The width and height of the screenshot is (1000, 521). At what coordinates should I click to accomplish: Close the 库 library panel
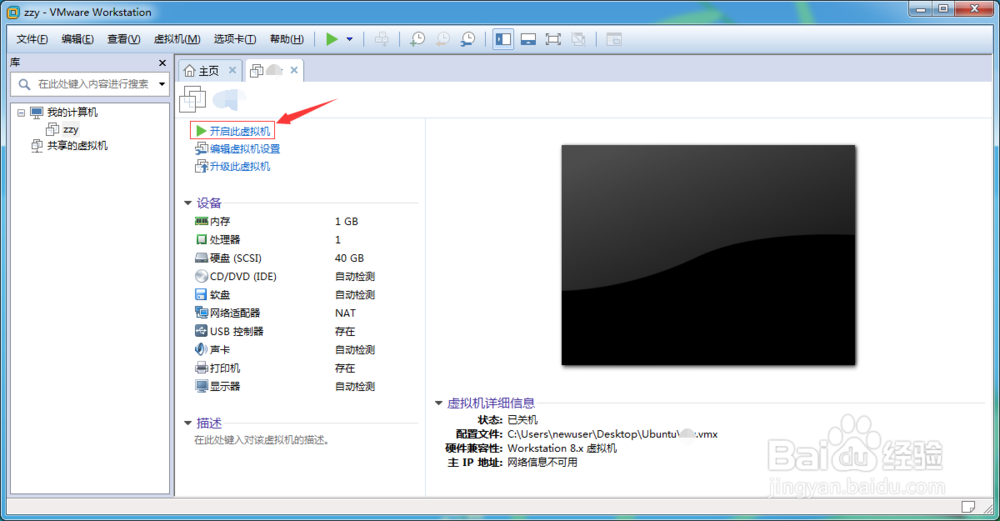[x=162, y=62]
